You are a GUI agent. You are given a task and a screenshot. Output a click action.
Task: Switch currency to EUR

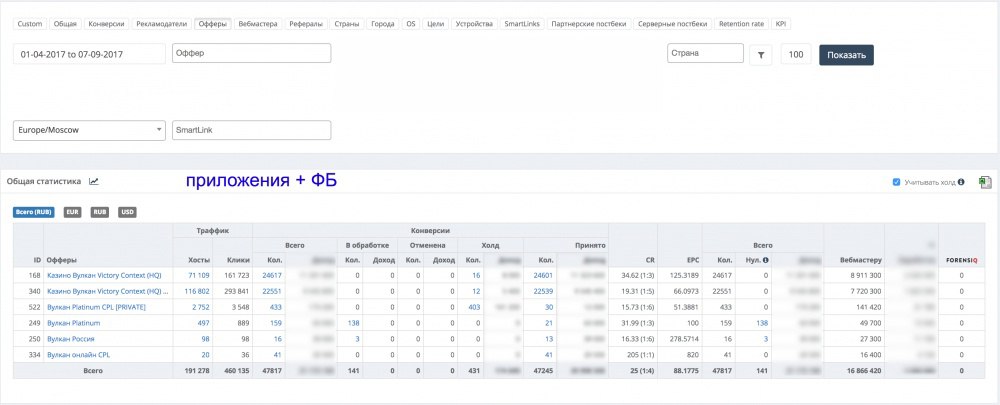(x=73, y=212)
